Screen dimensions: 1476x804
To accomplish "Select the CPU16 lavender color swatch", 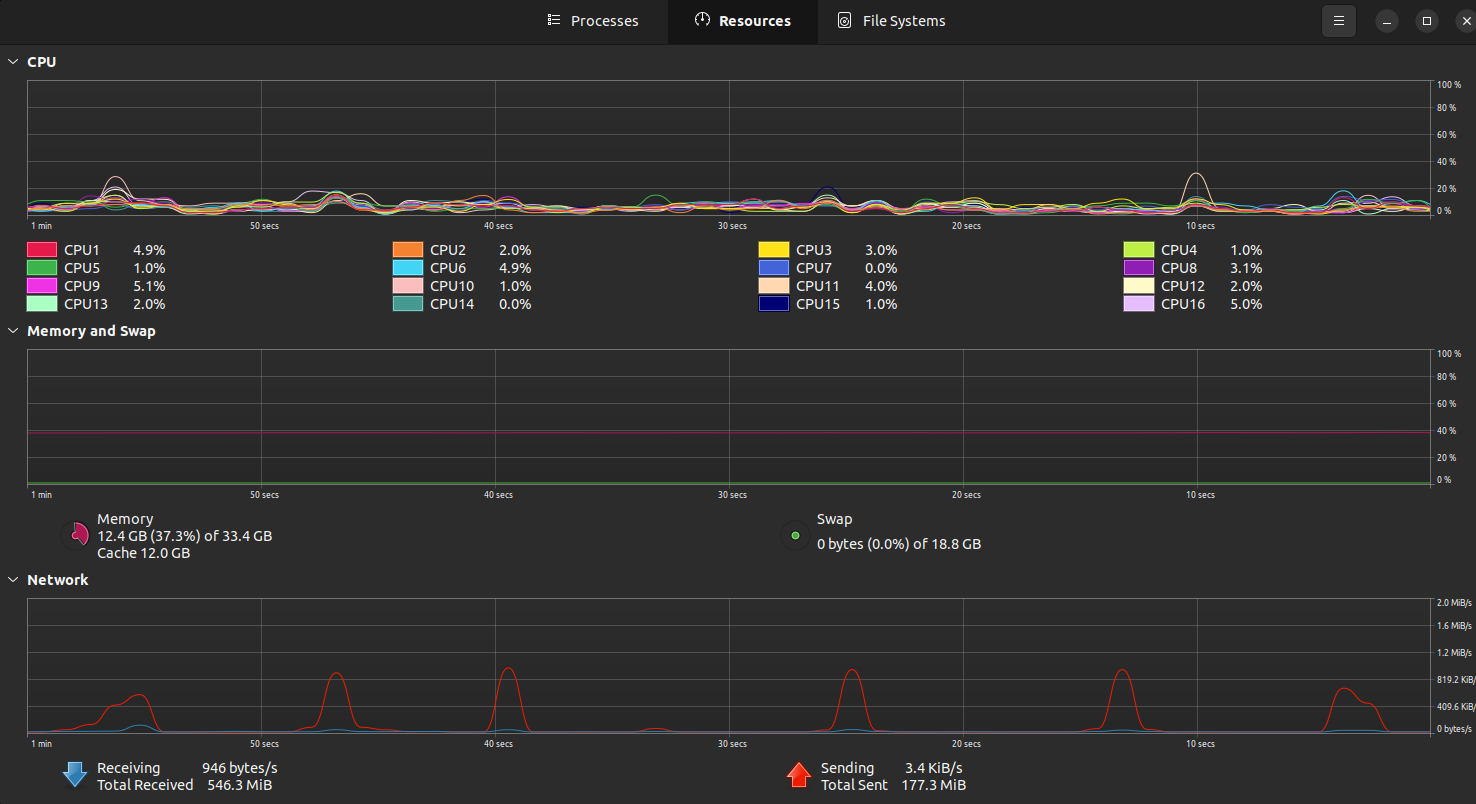I will 1139,304.
